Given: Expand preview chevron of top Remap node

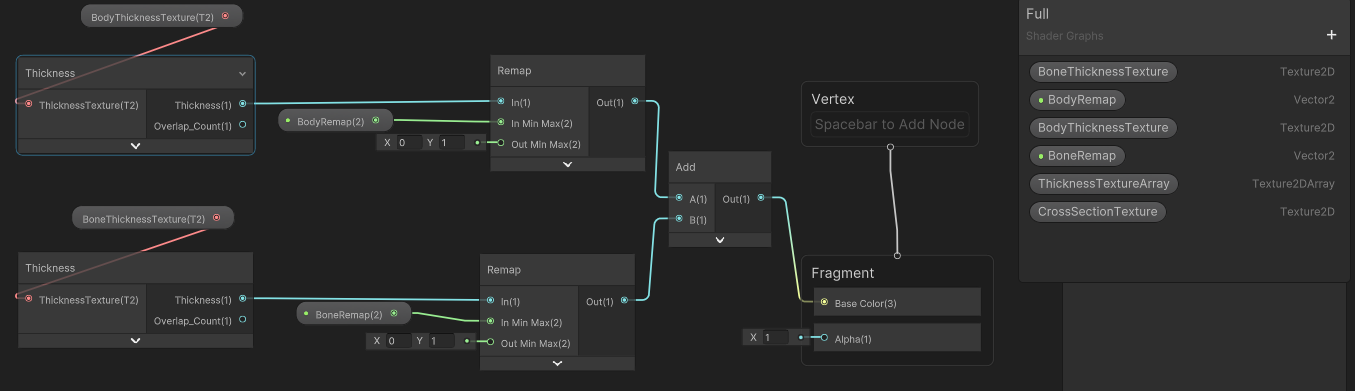Looking at the screenshot, I should coord(567,165).
